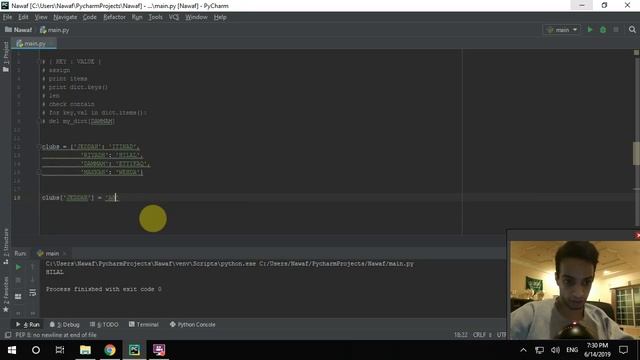Open File Explorer from the taskbar

pos(85,350)
